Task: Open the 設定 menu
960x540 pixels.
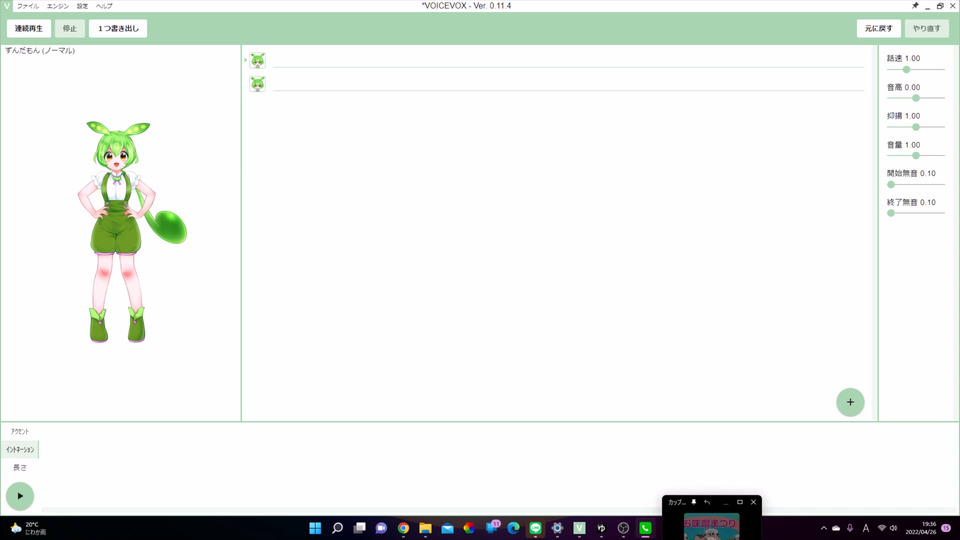Action: [x=82, y=6]
